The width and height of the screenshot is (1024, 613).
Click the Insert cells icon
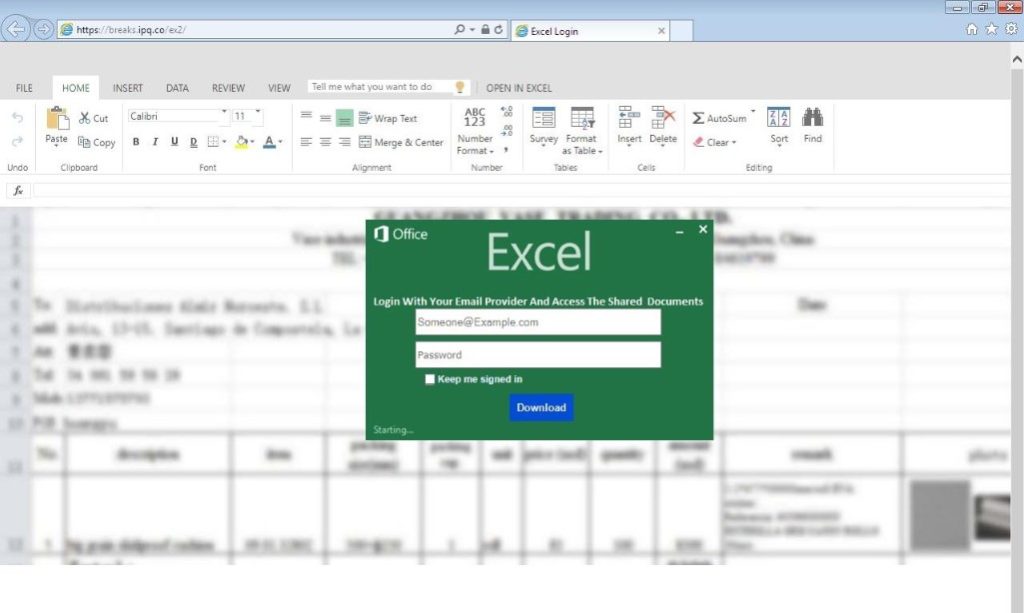click(629, 118)
